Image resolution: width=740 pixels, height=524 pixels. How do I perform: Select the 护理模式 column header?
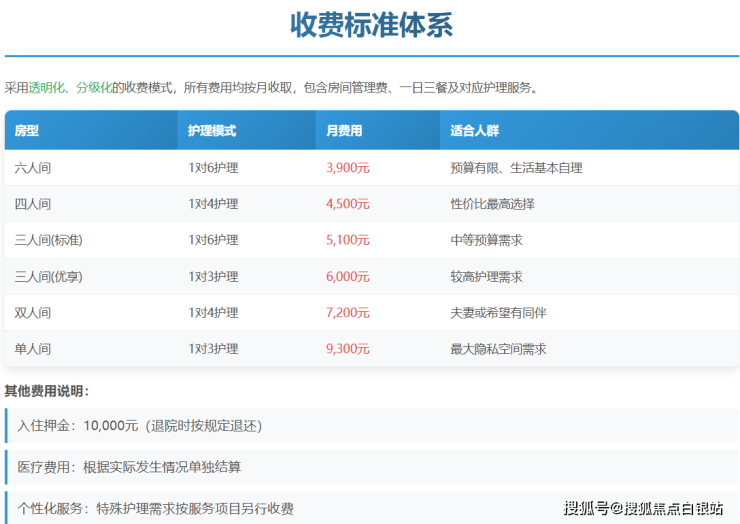[x=212, y=131]
